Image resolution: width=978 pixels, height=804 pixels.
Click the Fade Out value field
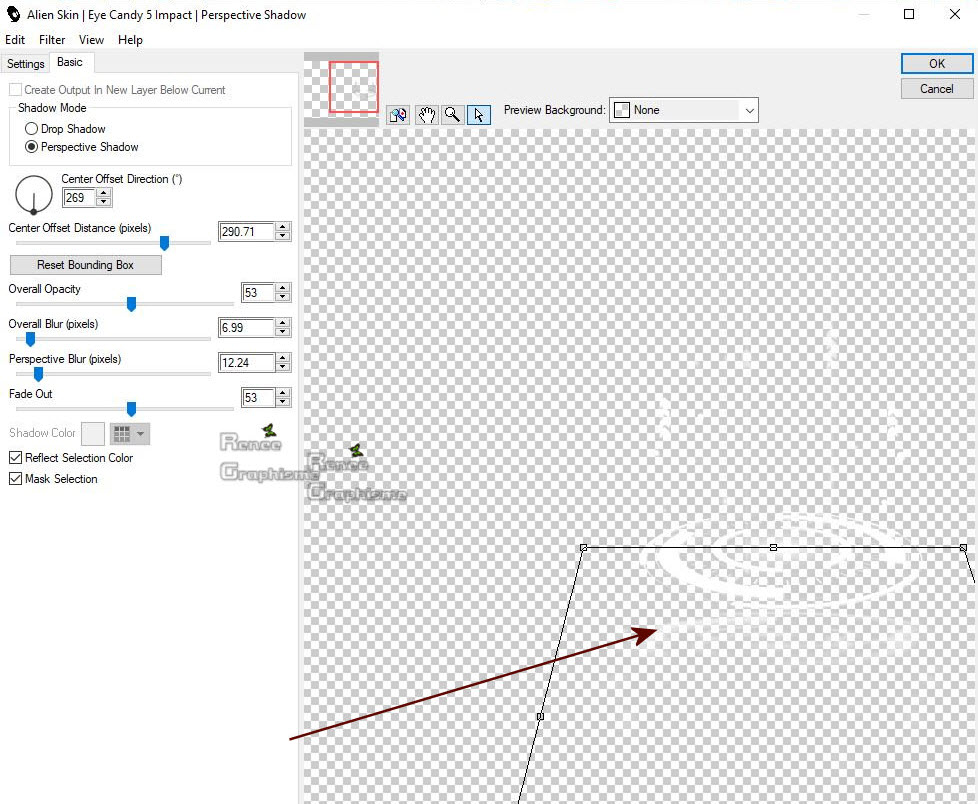point(258,397)
